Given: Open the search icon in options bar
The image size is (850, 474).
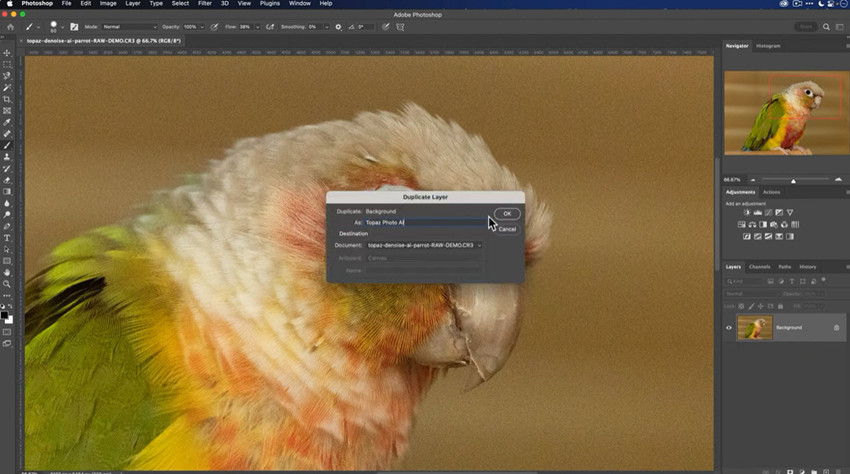Looking at the screenshot, I should tap(826, 27).
